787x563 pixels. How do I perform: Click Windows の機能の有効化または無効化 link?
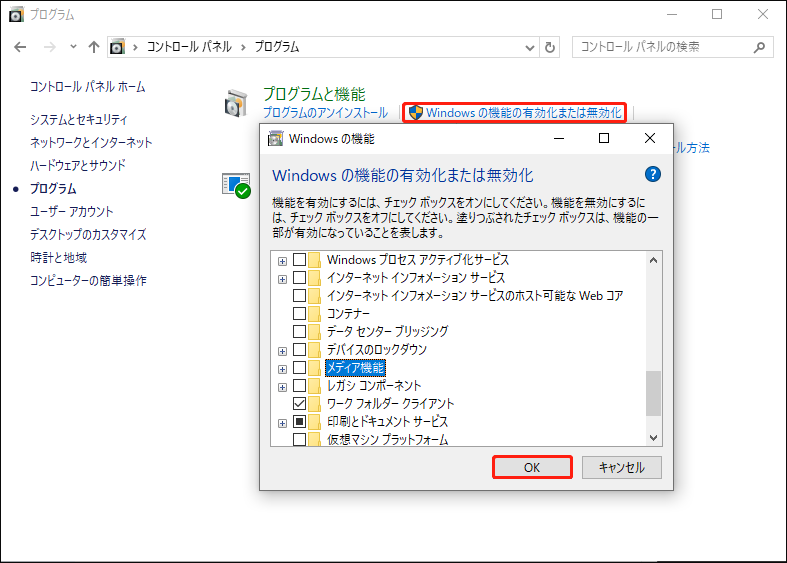pyautogui.click(x=524, y=113)
